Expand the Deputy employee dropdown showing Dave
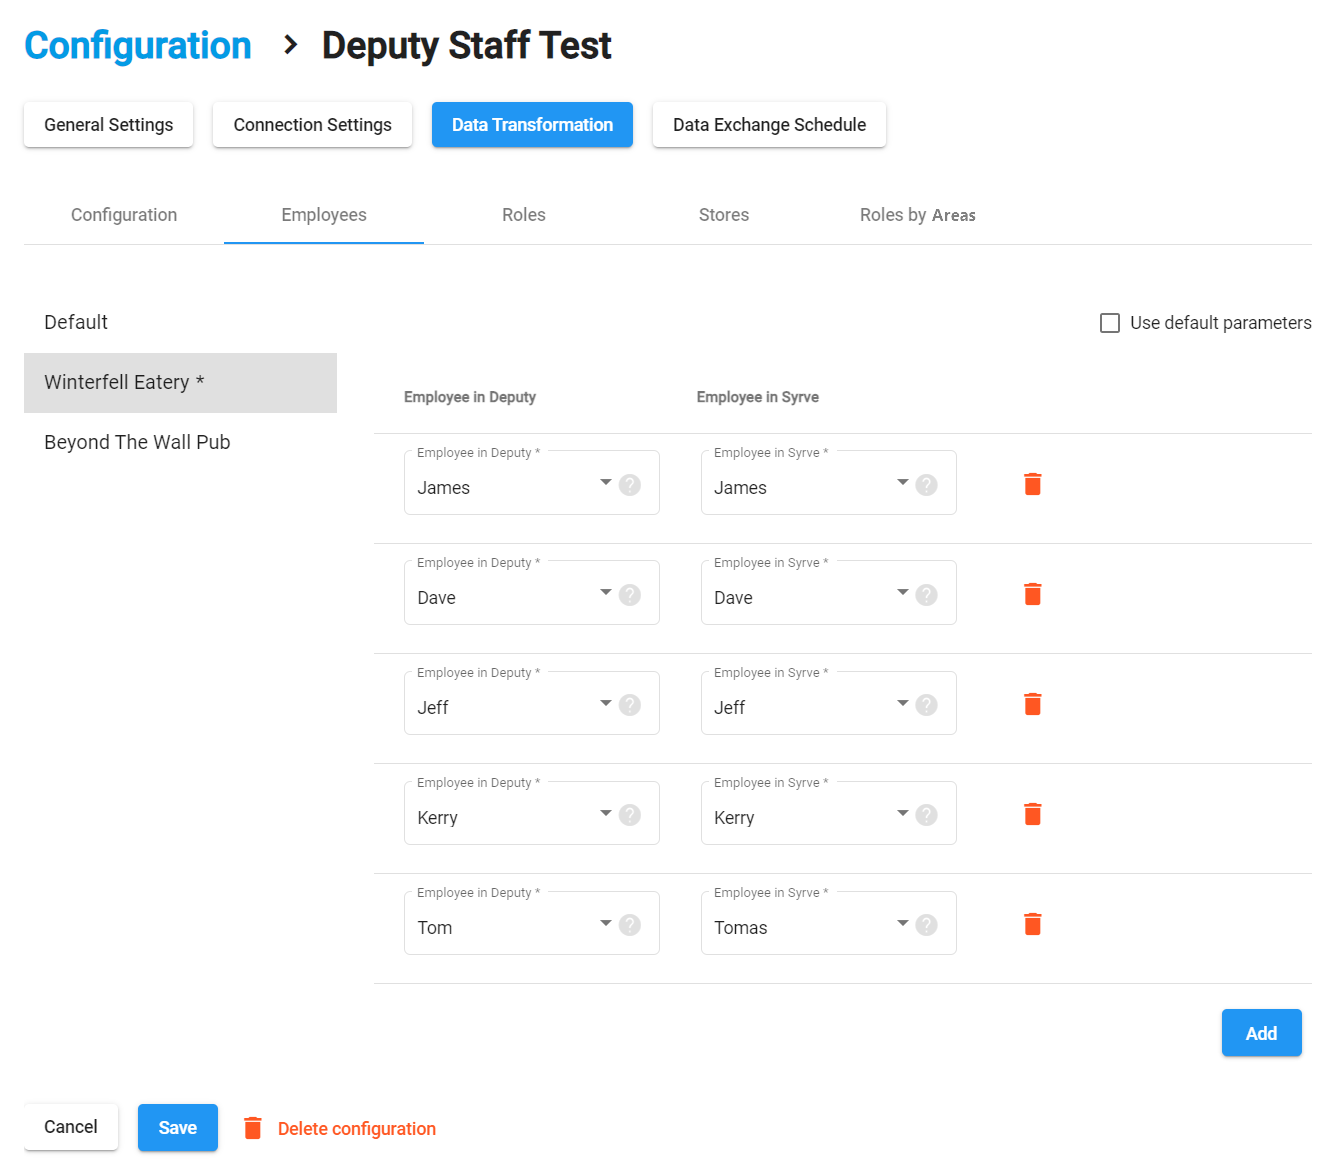Screen dimensions: 1338x1175 click(605, 593)
